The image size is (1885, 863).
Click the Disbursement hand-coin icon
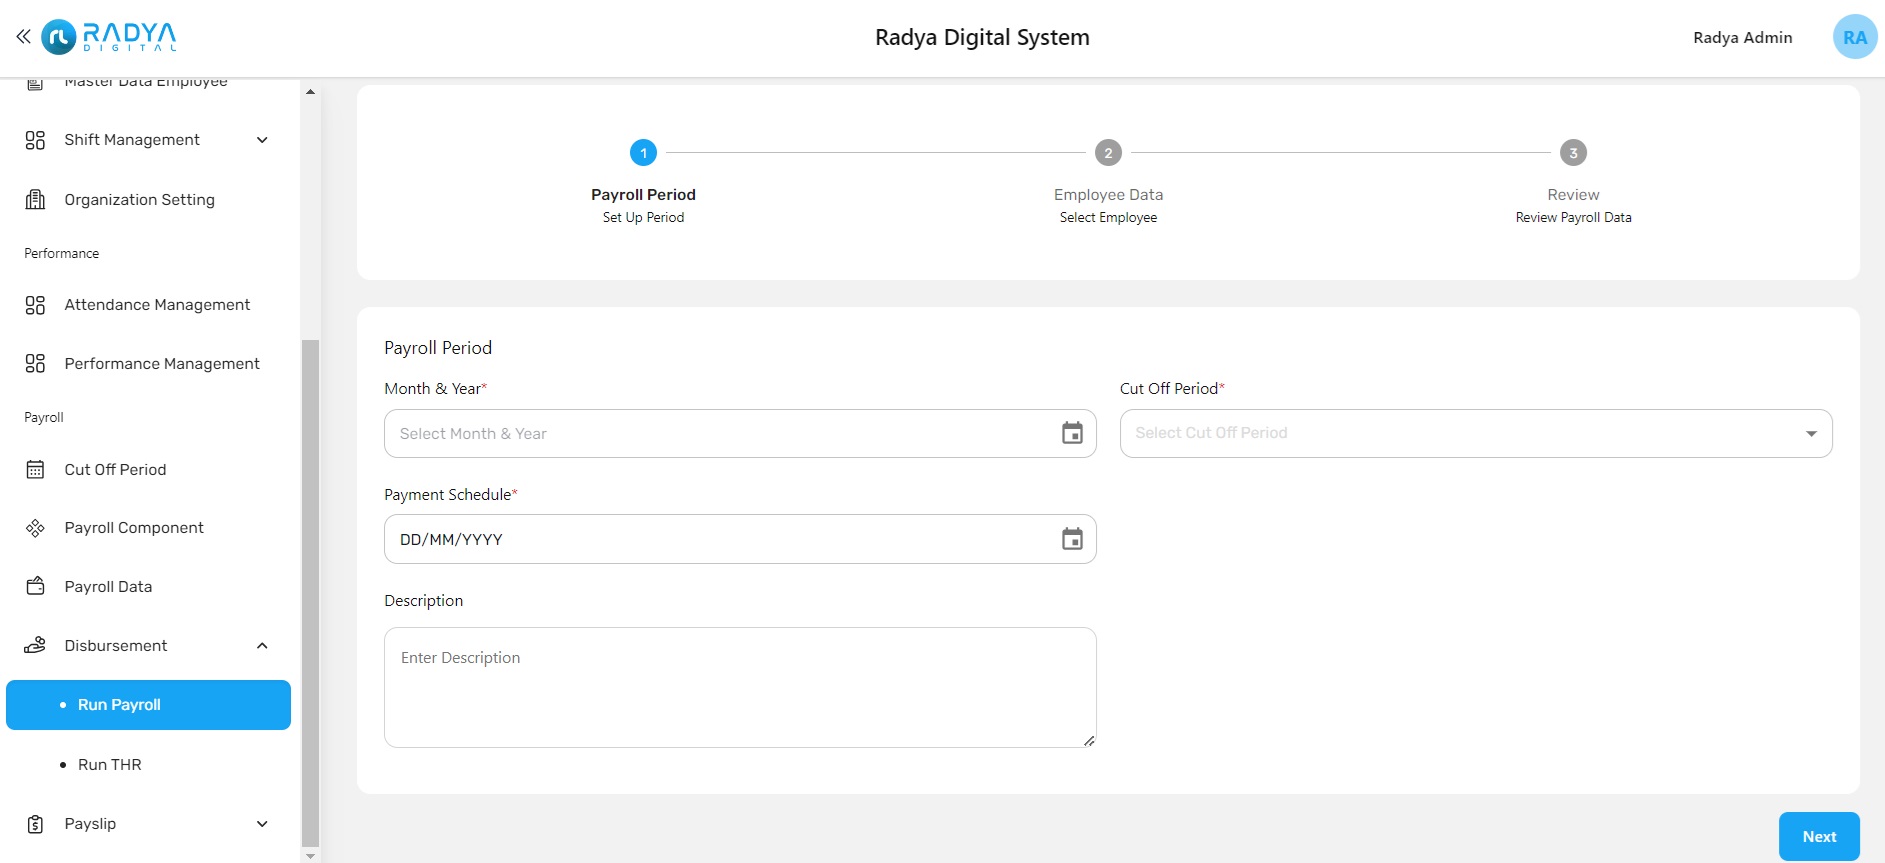tap(35, 646)
